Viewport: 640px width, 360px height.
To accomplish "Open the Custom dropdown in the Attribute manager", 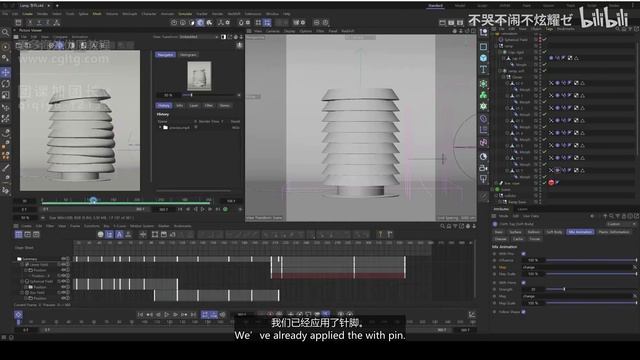I will coord(621,224).
